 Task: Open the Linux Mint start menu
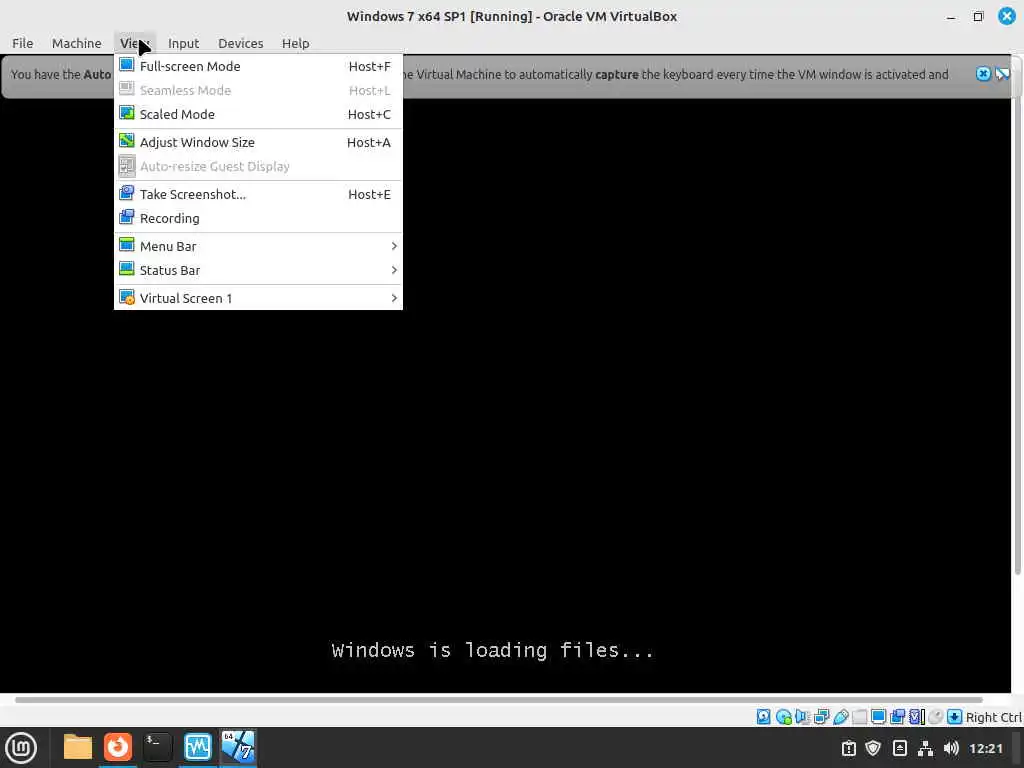click(21, 748)
